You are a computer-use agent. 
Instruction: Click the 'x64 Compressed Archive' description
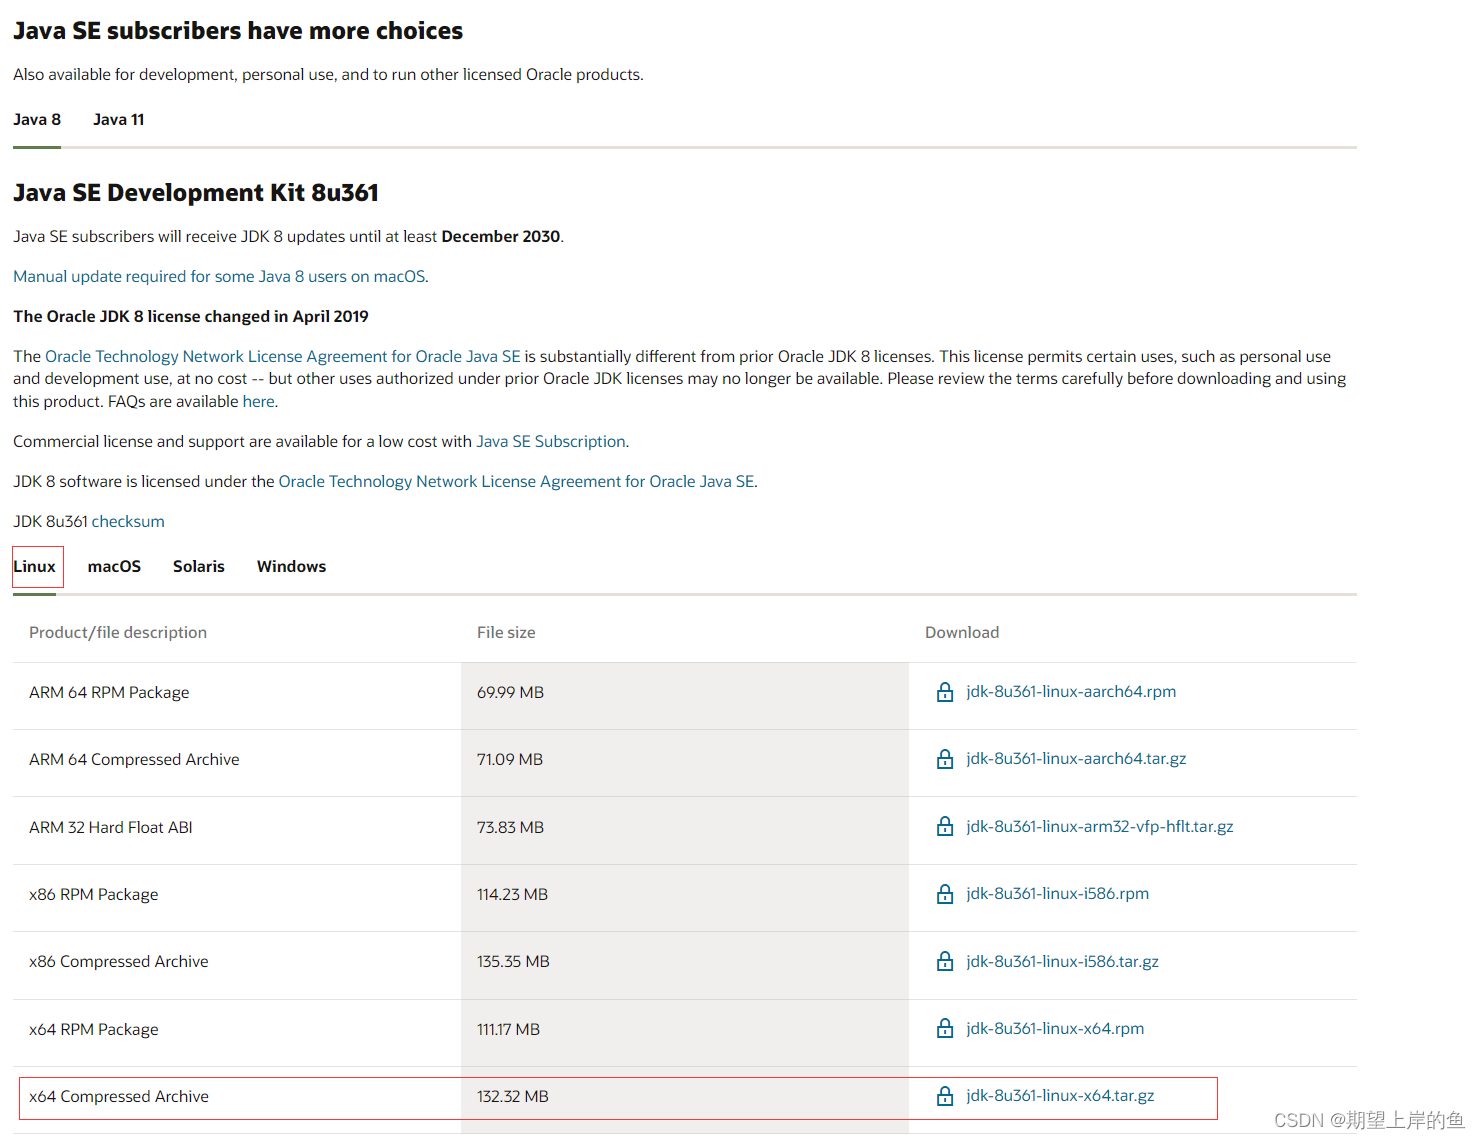click(x=119, y=1097)
